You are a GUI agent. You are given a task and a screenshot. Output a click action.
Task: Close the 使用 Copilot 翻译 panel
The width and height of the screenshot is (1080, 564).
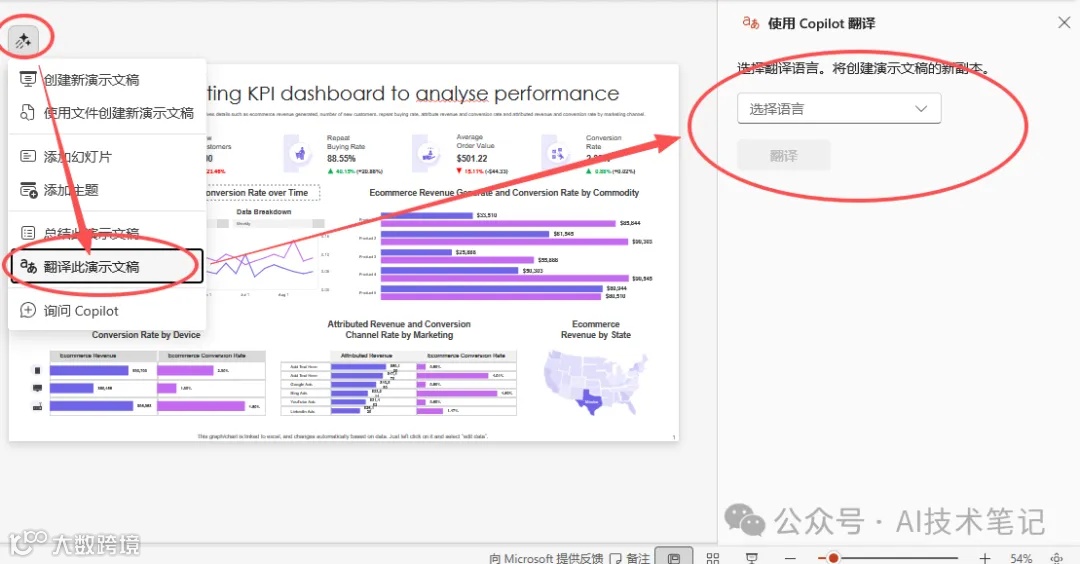[1063, 23]
